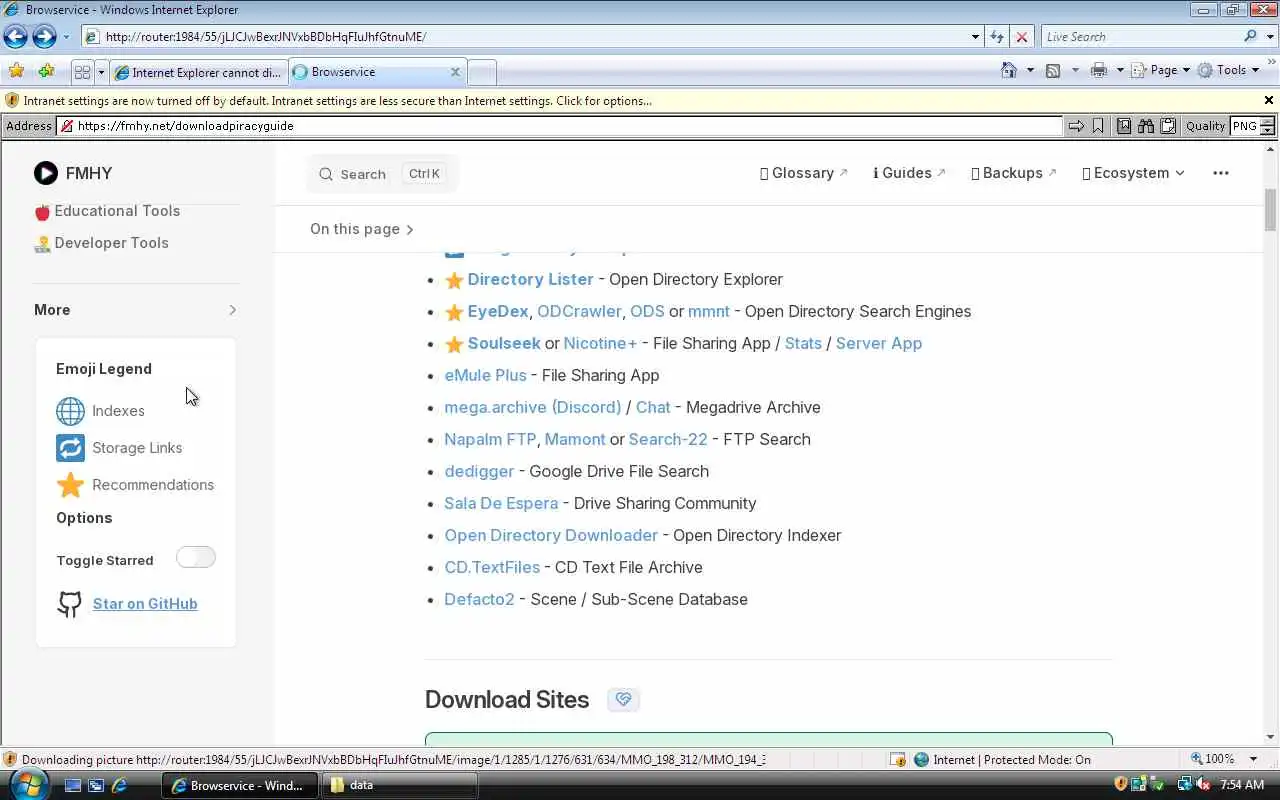Open the Windows Start orb

coord(28,783)
